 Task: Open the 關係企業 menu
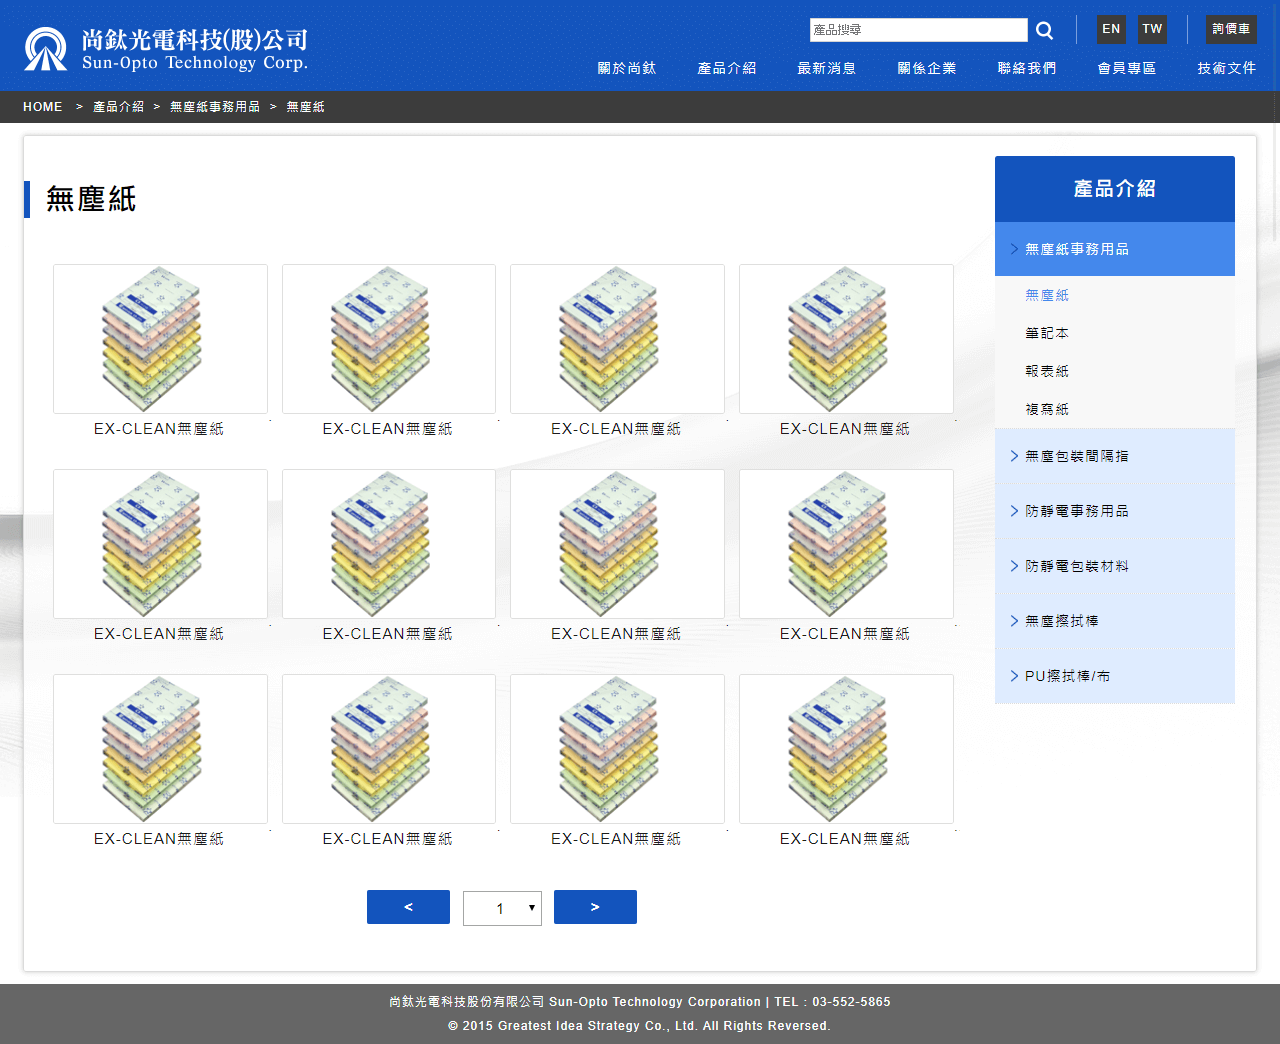[927, 68]
